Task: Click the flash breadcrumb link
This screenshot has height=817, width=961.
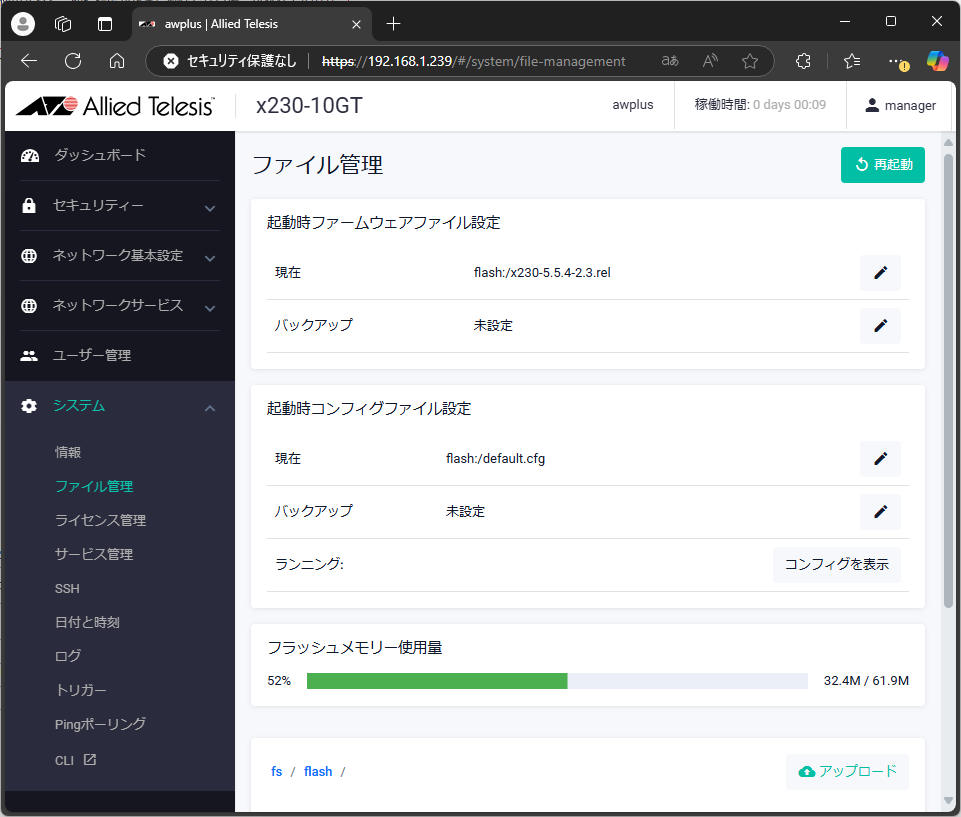Action: (x=318, y=771)
